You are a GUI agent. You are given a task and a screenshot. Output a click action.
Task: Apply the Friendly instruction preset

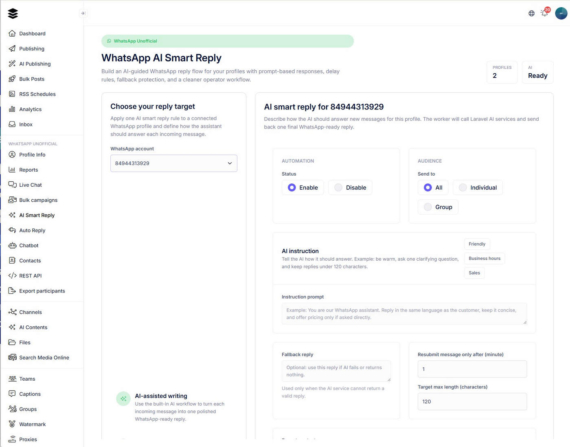pyautogui.click(x=477, y=244)
